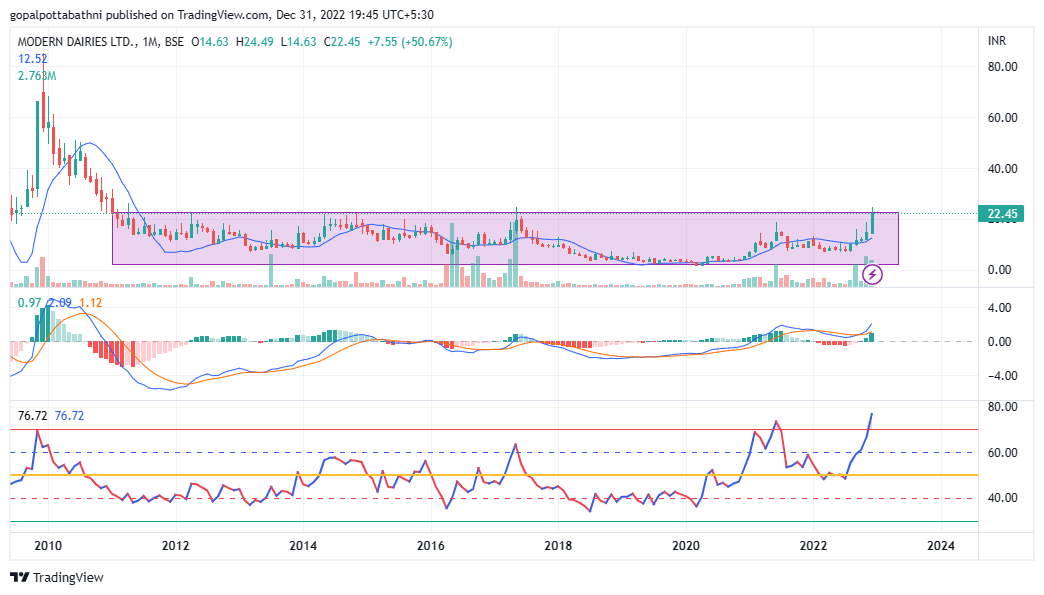Click the RSI axis label 60.00
Image resolution: width=1044 pixels, height=595 pixels.
[x=1002, y=453]
